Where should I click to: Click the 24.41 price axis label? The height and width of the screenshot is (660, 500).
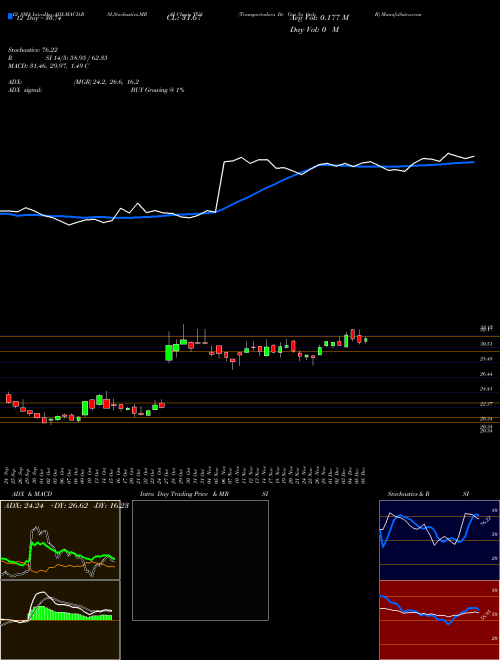point(486,389)
